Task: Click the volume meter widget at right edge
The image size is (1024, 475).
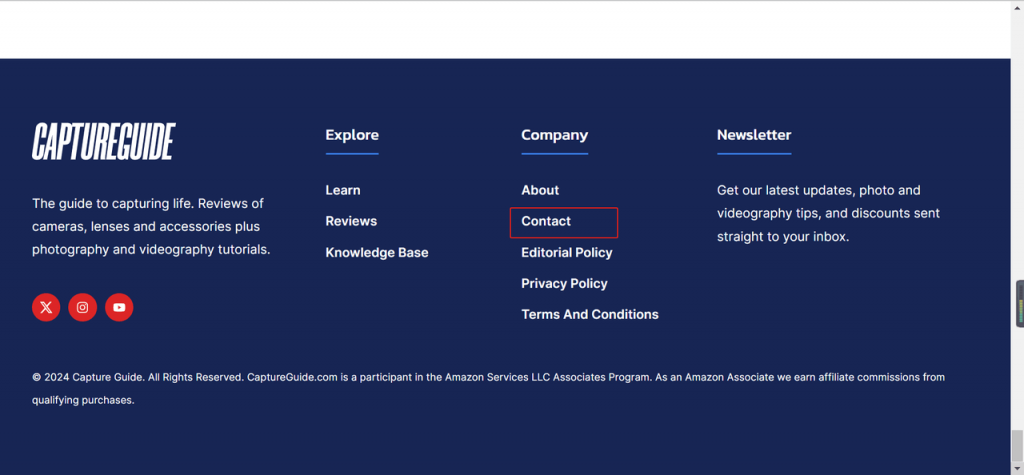Action: pos(1019,304)
